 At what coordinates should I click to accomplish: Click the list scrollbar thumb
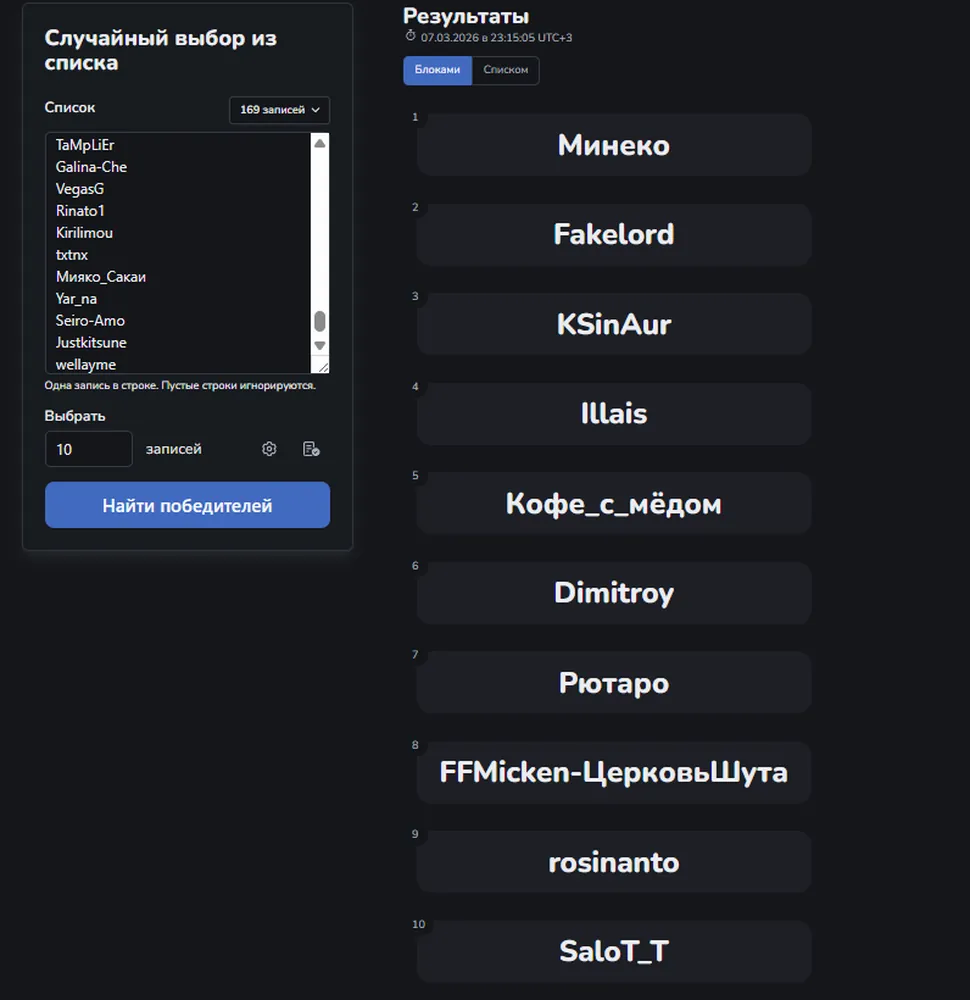pyautogui.click(x=320, y=321)
